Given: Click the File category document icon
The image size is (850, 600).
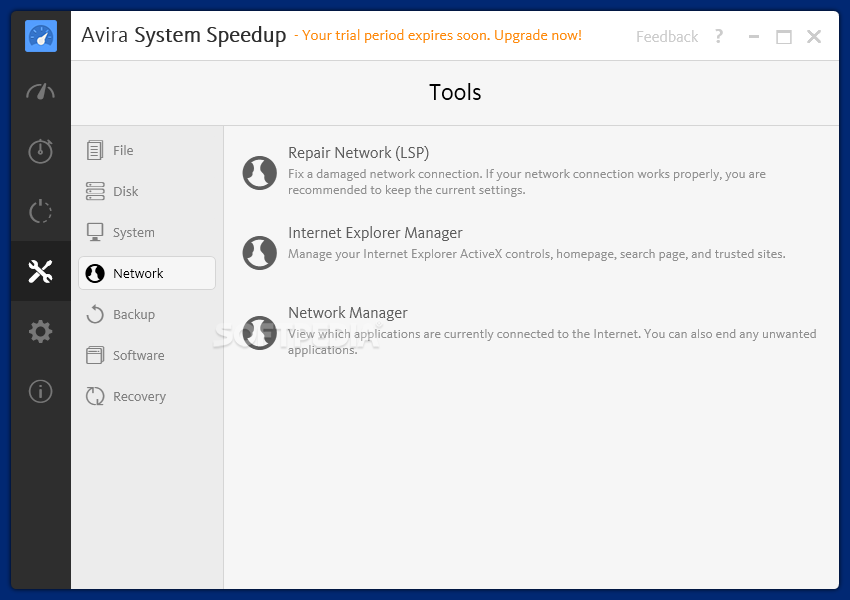Looking at the screenshot, I should tap(95, 150).
